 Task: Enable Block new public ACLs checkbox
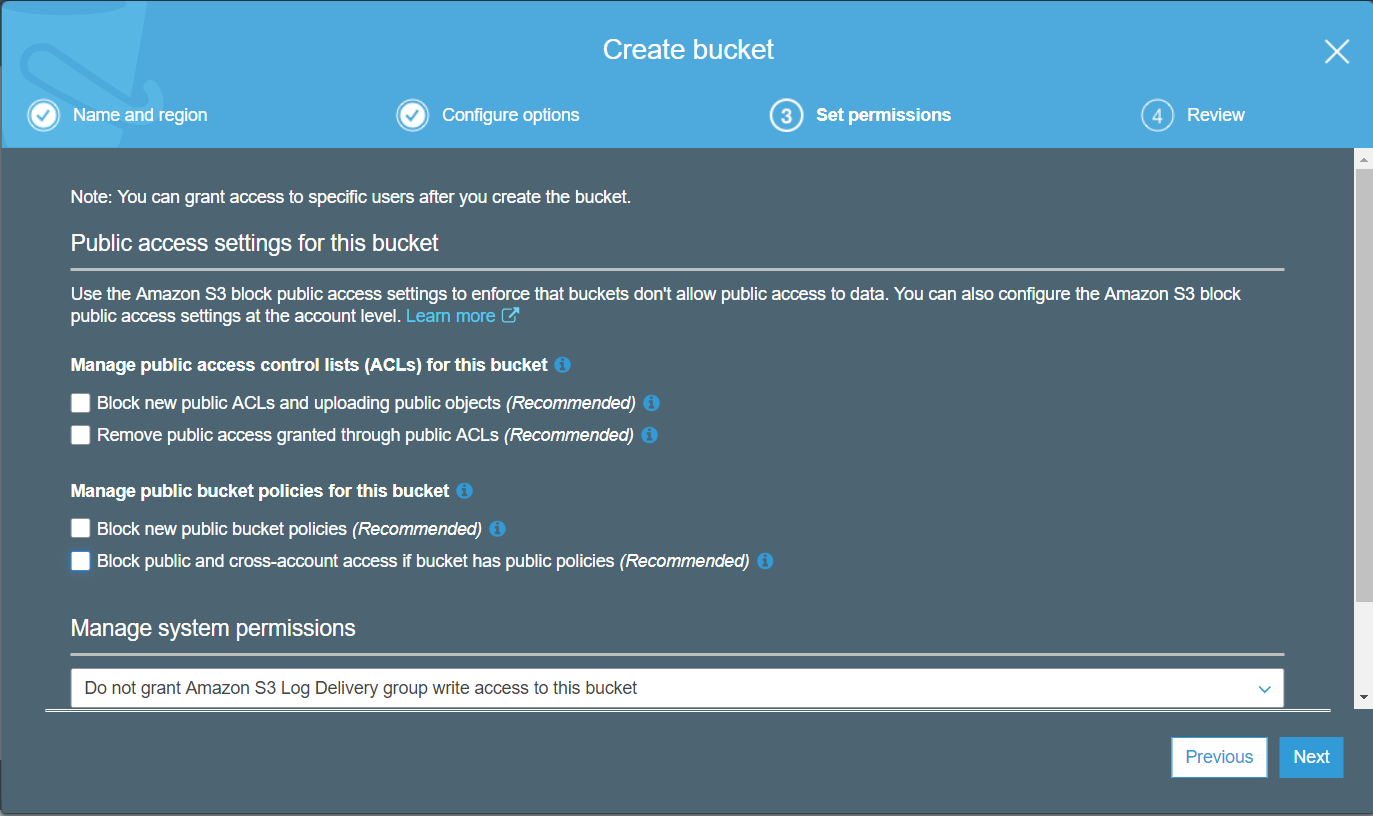(81, 403)
